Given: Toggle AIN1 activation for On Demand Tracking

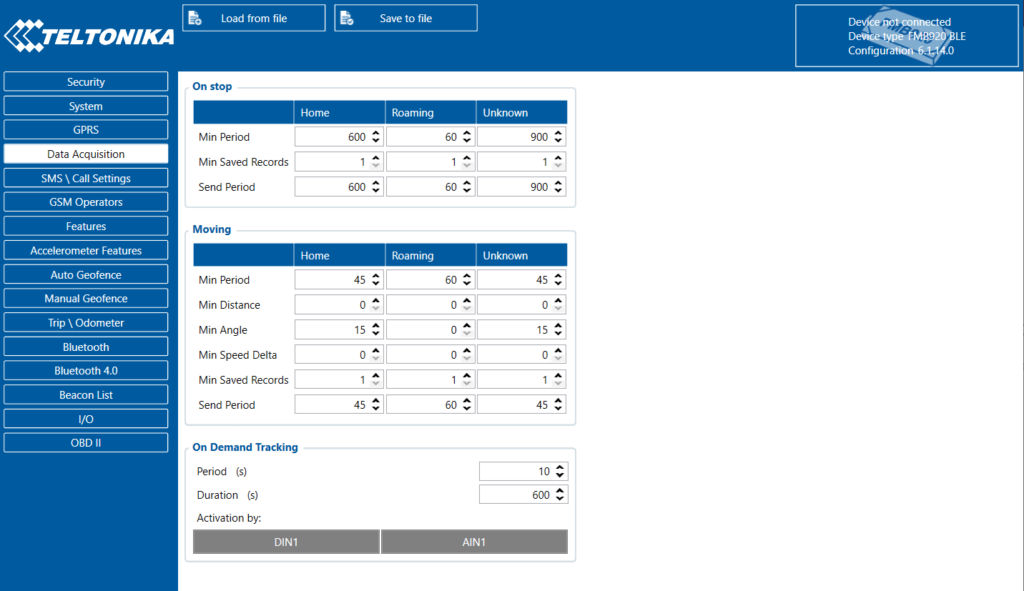Looking at the screenshot, I should tap(474, 542).
